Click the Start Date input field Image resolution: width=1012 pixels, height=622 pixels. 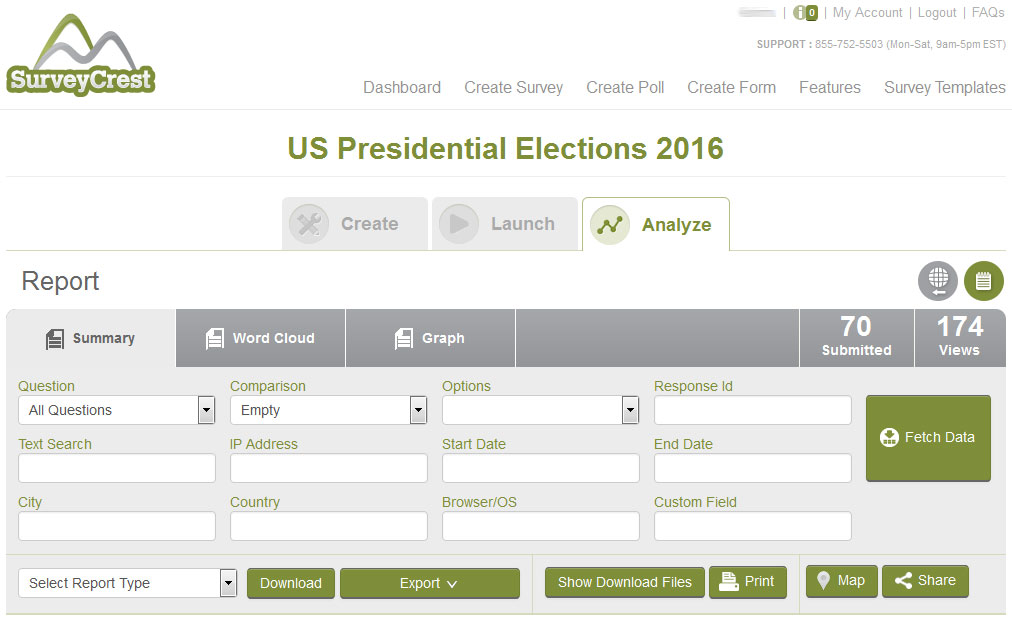[x=540, y=468]
